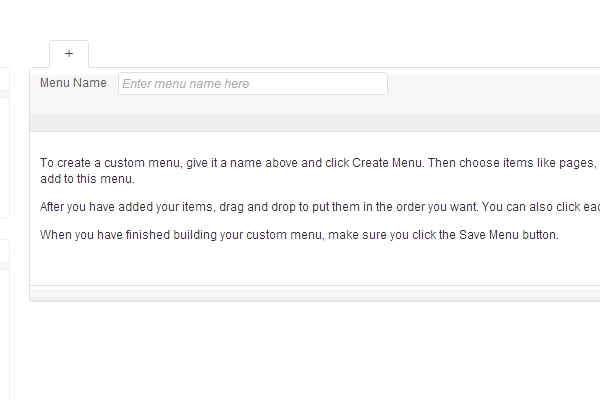Click the gray footer bar beneath the instructions
The image size is (600, 400).
(x=300, y=293)
